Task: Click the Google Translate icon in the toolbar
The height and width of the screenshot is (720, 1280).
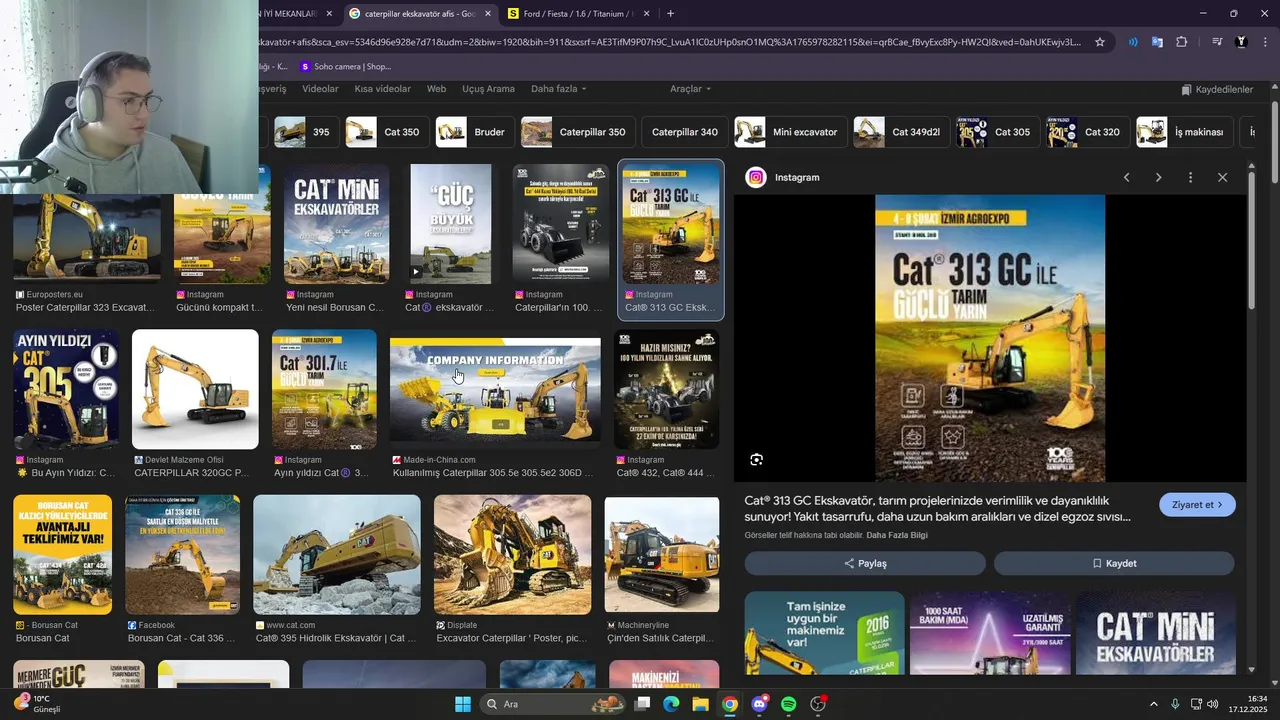Action: pyautogui.click(x=1157, y=42)
